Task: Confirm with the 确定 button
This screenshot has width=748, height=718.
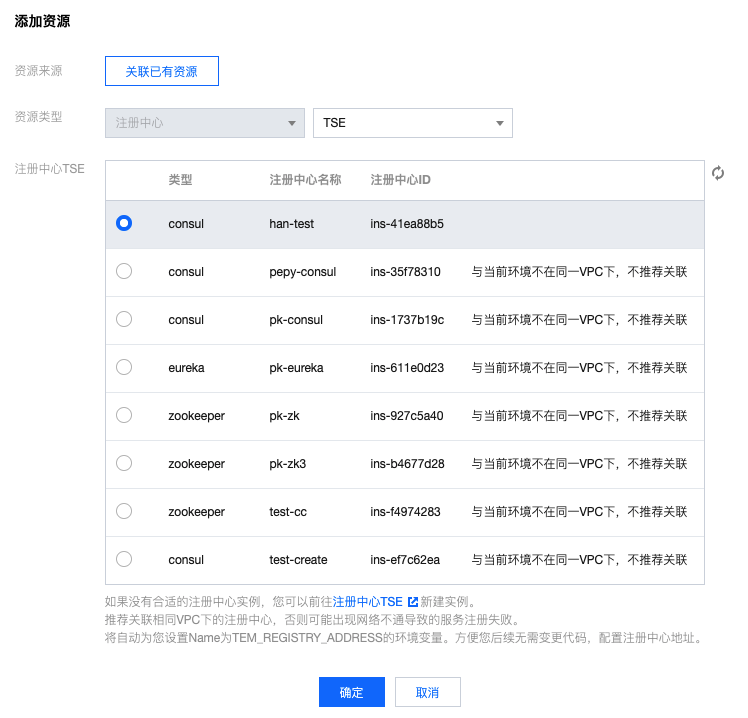Action: [x=352, y=692]
